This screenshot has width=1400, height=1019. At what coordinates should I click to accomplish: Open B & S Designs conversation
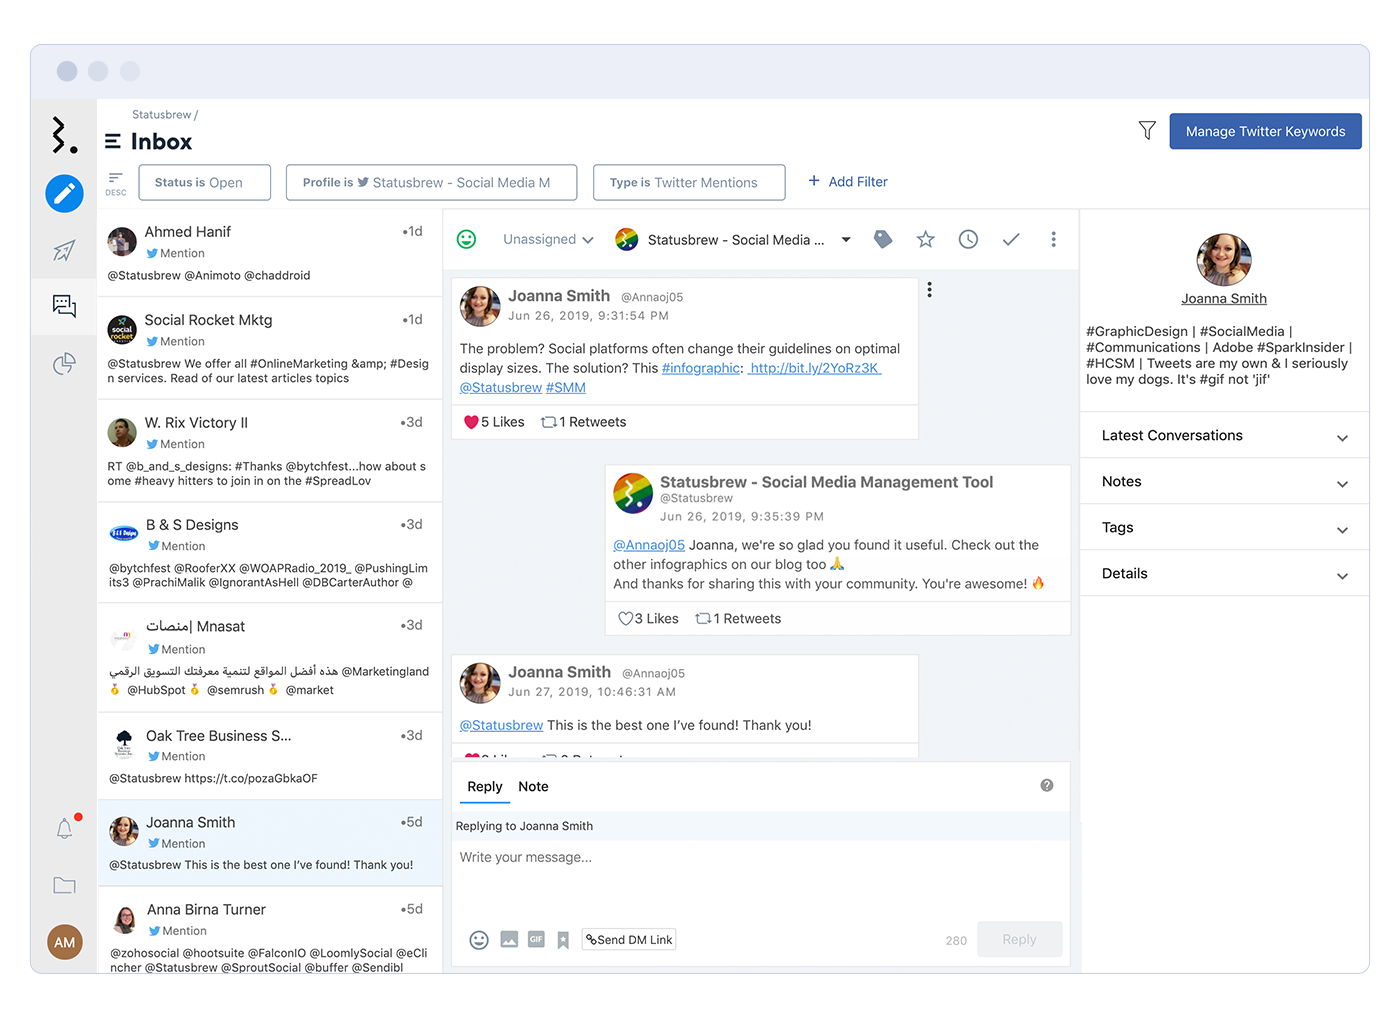tap(270, 553)
